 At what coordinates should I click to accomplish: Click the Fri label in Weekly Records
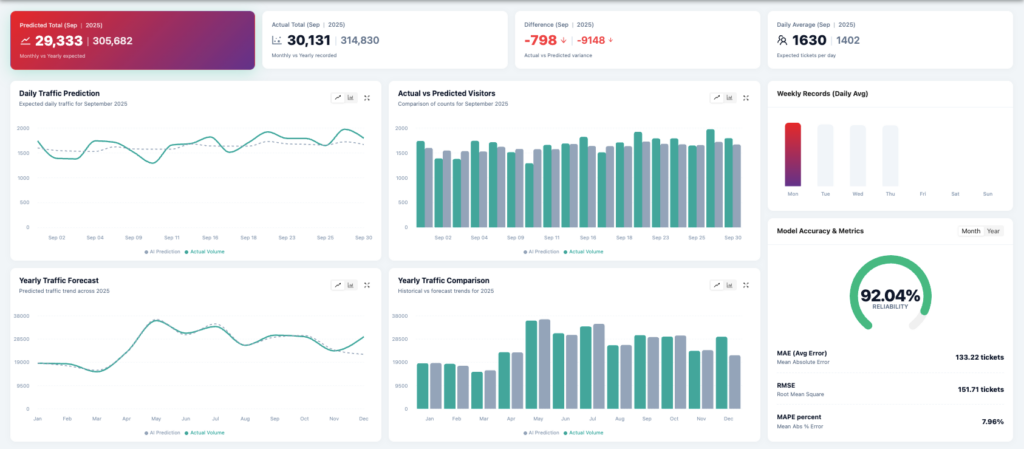click(x=923, y=194)
